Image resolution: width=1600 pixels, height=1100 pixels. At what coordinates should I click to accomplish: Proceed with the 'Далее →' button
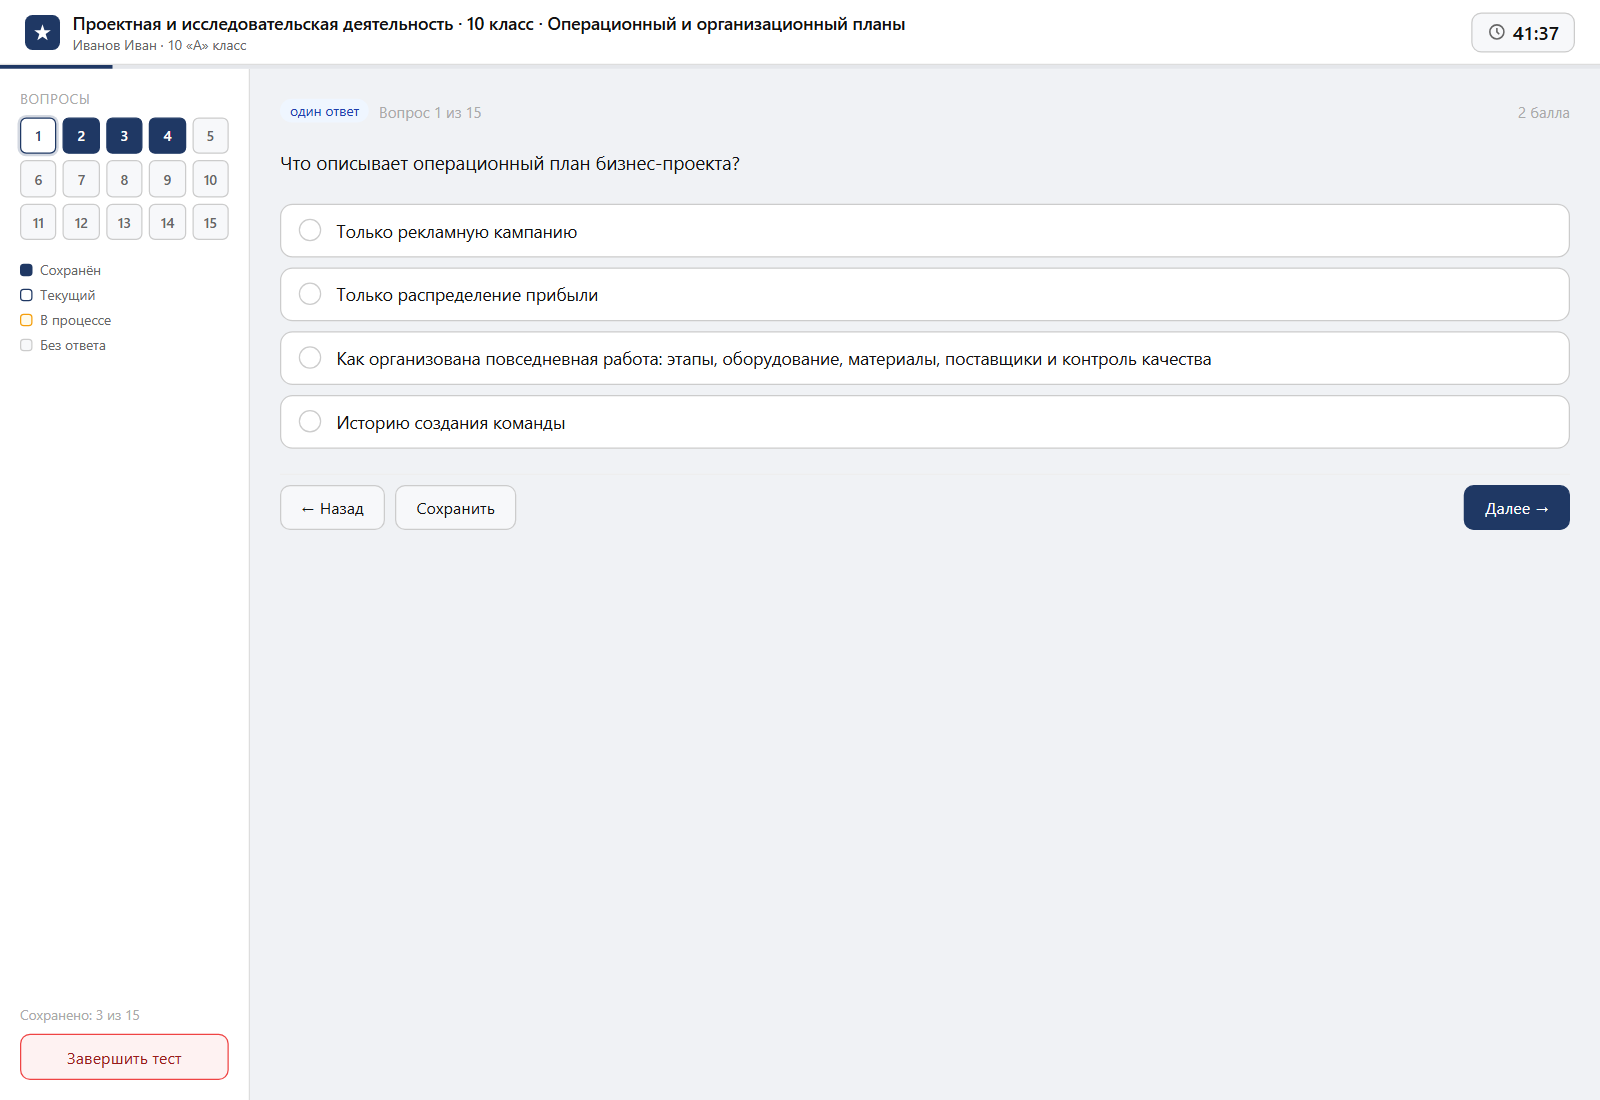click(x=1516, y=508)
